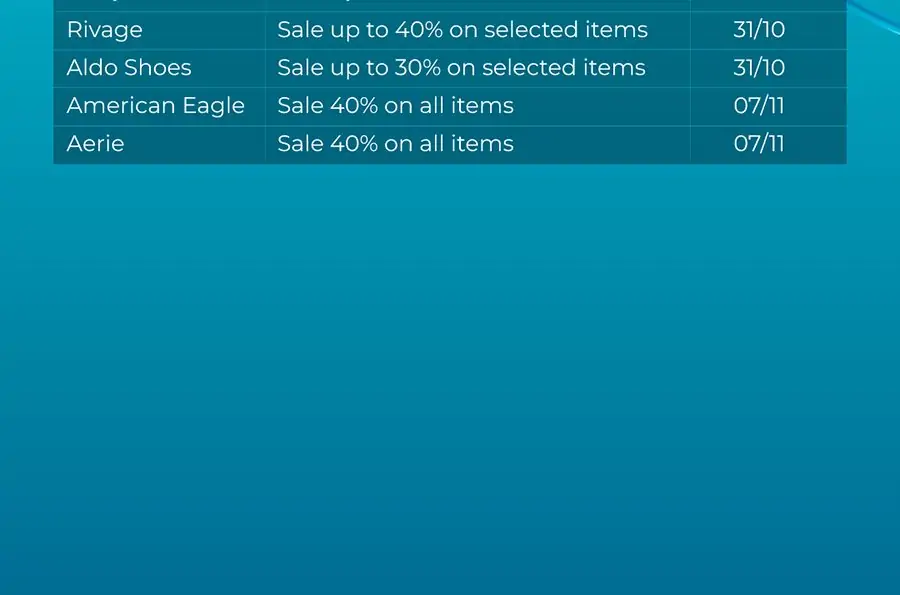Select Aldo Shoes' 30% sale offer text

tap(461, 68)
